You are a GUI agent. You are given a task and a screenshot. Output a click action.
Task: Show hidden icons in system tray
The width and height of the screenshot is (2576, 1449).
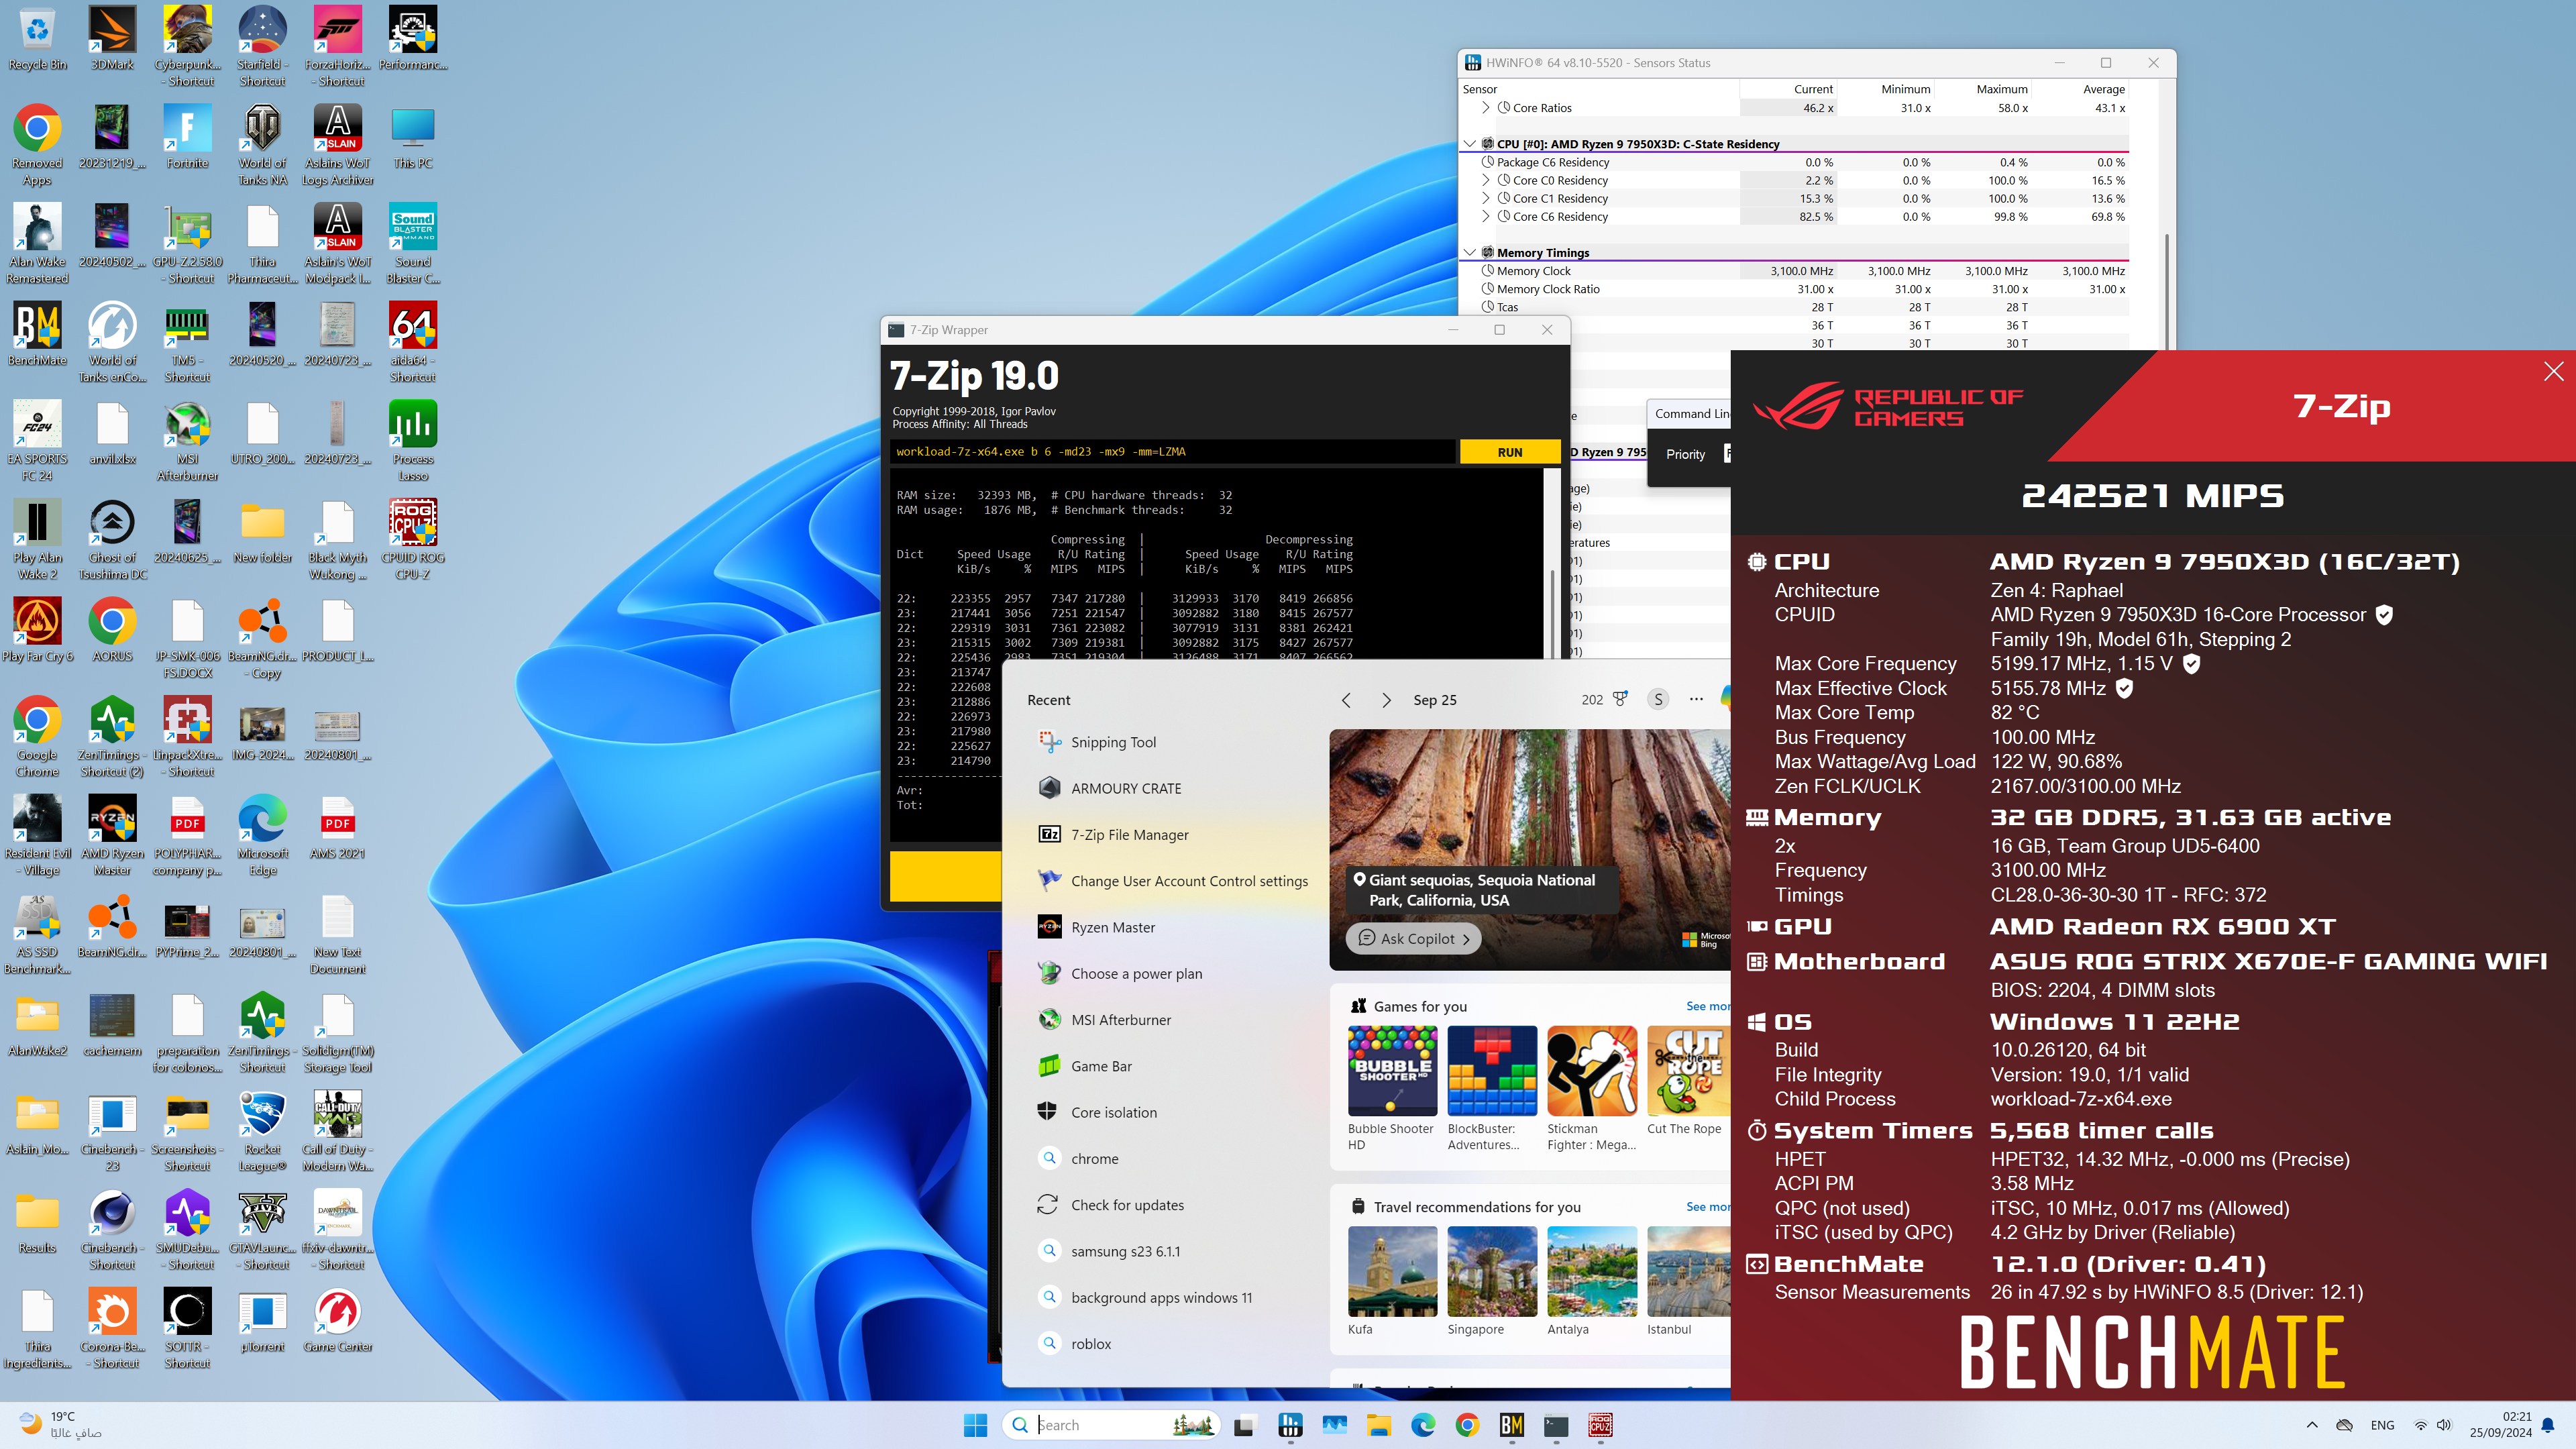click(2311, 1425)
